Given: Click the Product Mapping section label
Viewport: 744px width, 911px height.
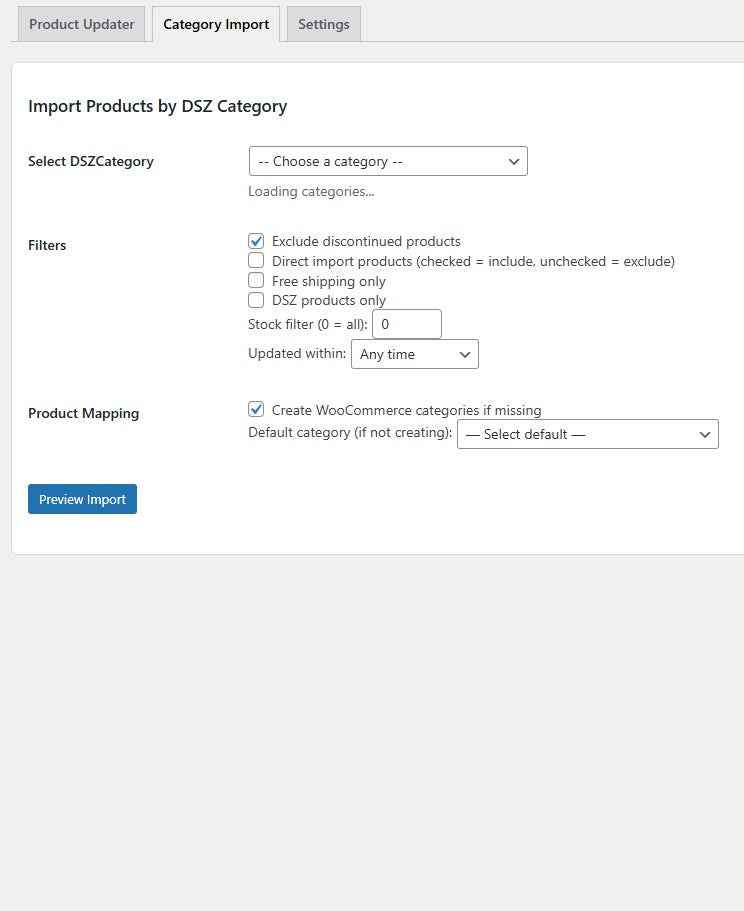Looking at the screenshot, I should [x=83, y=413].
